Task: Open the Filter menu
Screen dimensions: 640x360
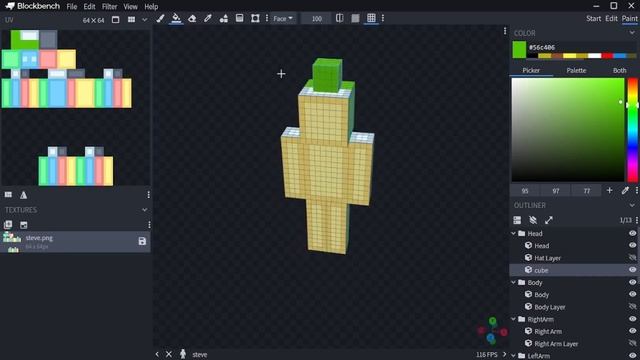Action: tap(109, 7)
